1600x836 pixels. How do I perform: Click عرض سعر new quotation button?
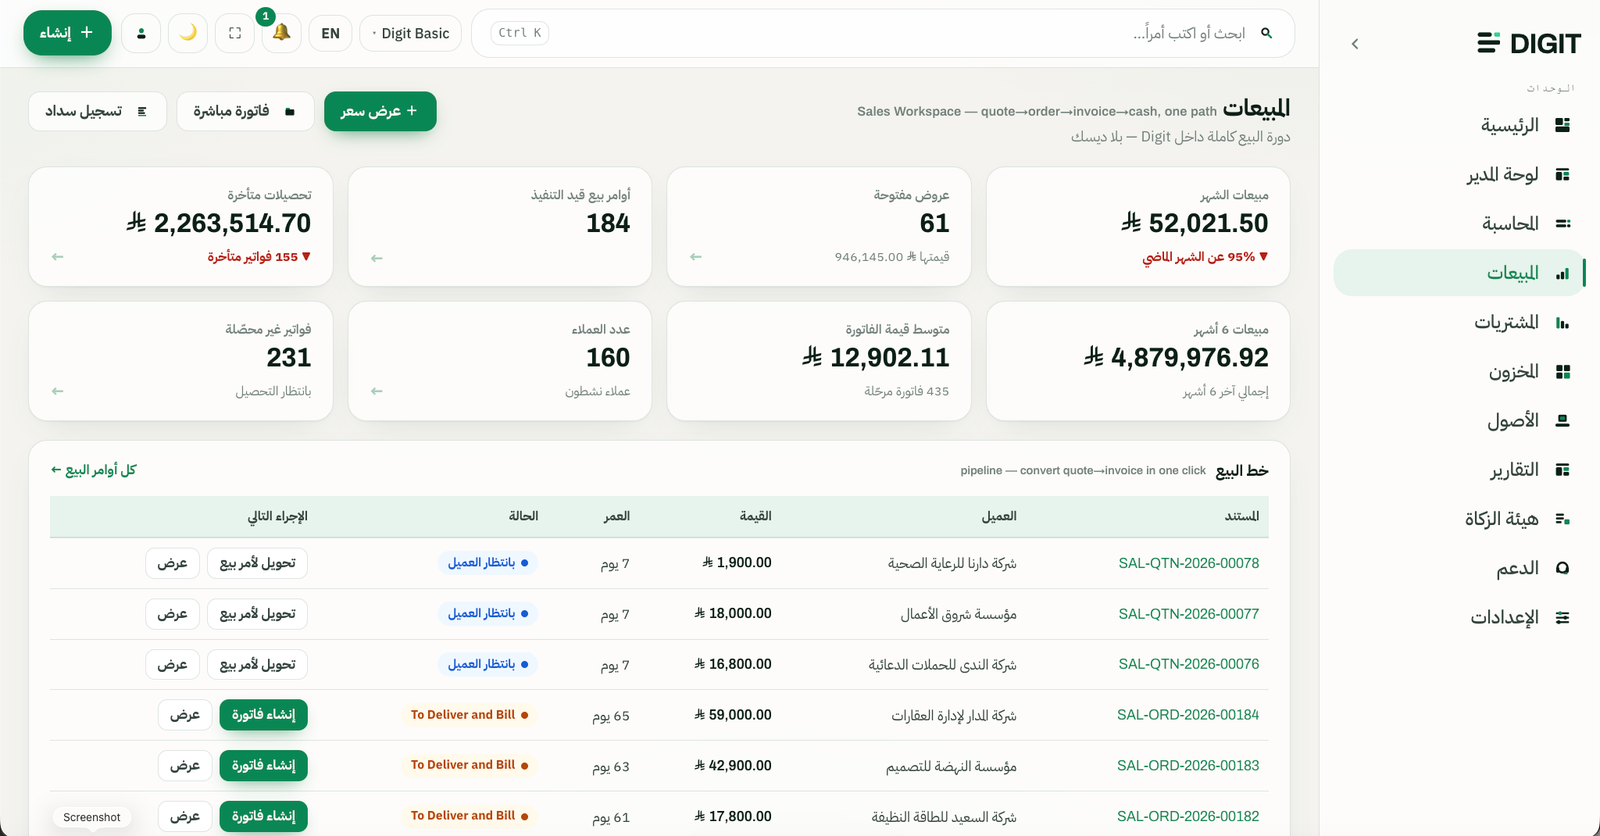[x=380, y=111]
